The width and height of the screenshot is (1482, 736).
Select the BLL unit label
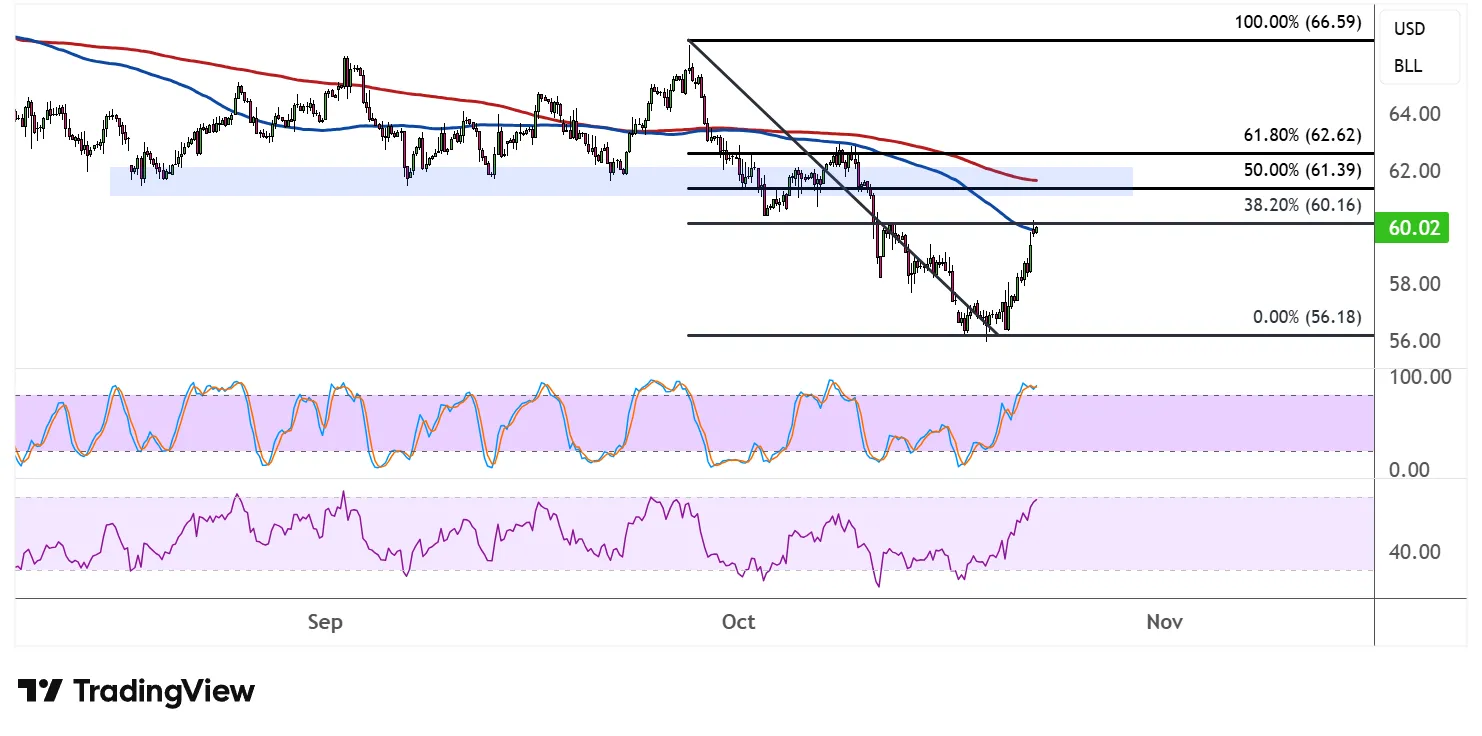tap(1408, 67)
